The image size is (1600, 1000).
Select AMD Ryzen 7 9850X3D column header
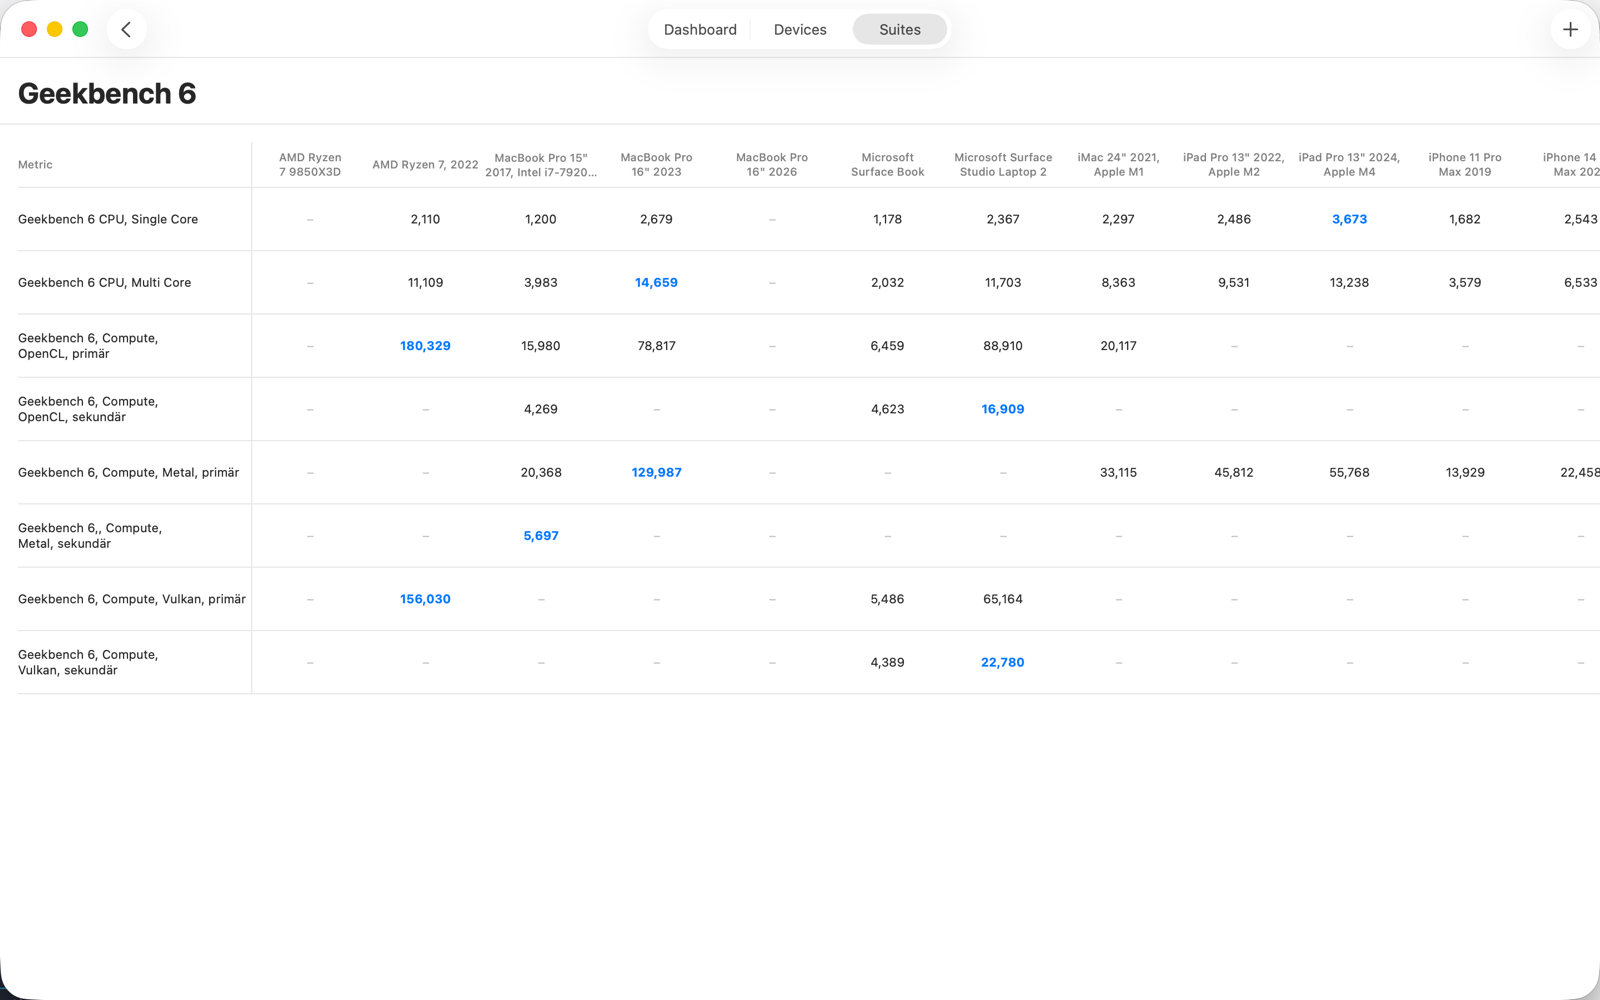(x=310, y=165)
